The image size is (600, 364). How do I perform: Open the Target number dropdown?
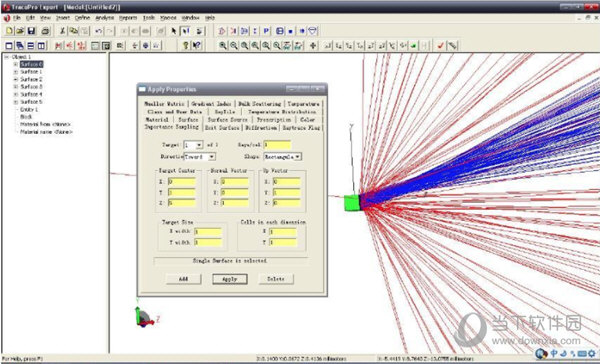(199, 145)
